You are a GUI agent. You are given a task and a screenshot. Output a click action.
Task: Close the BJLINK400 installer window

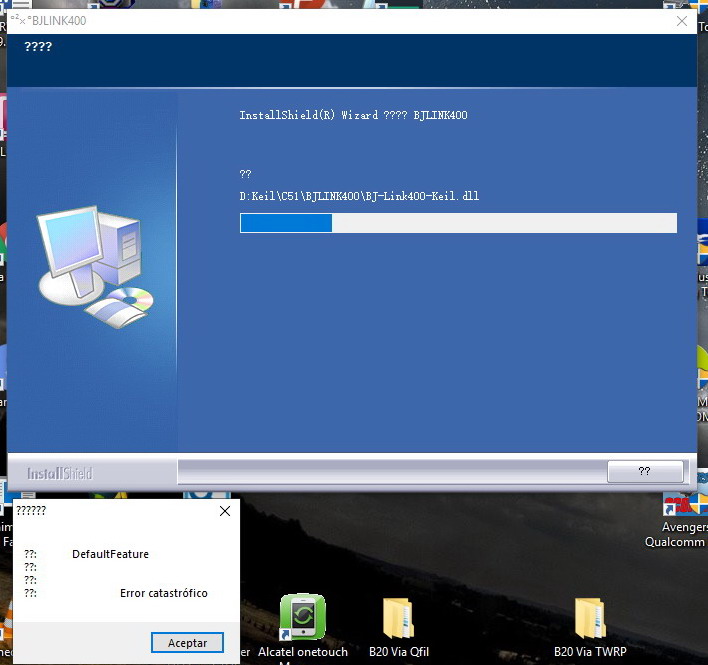tap(682, 21)
